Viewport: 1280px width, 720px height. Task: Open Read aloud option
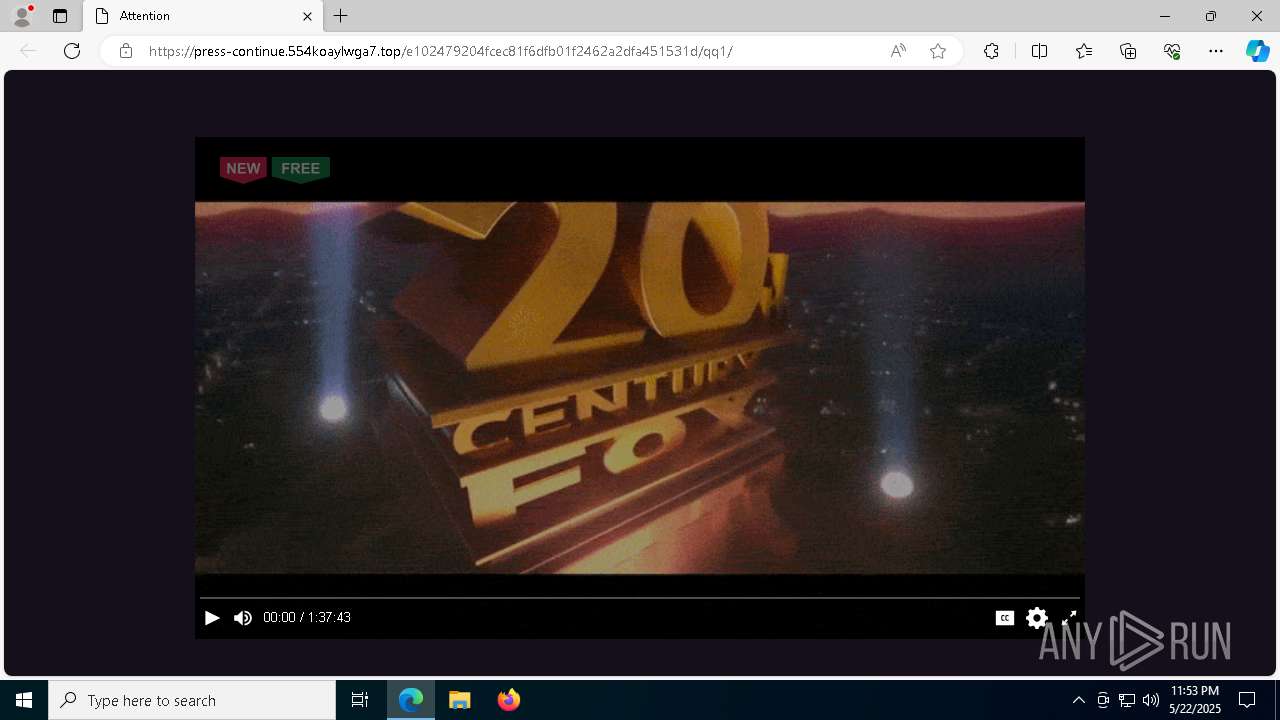(x=898, y=51)
